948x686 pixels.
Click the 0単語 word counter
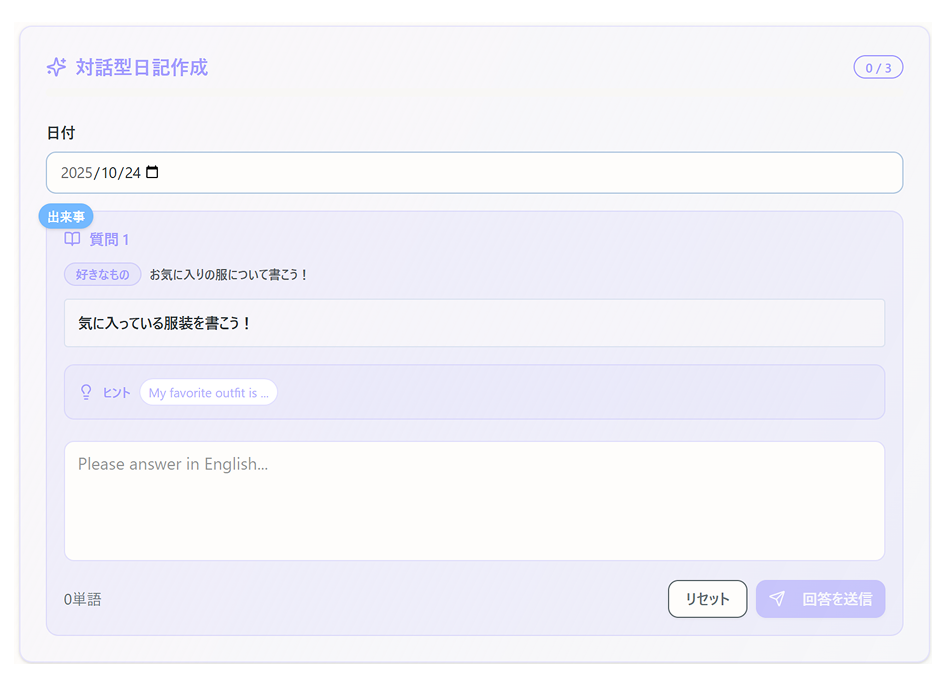[x=82, y=599]
